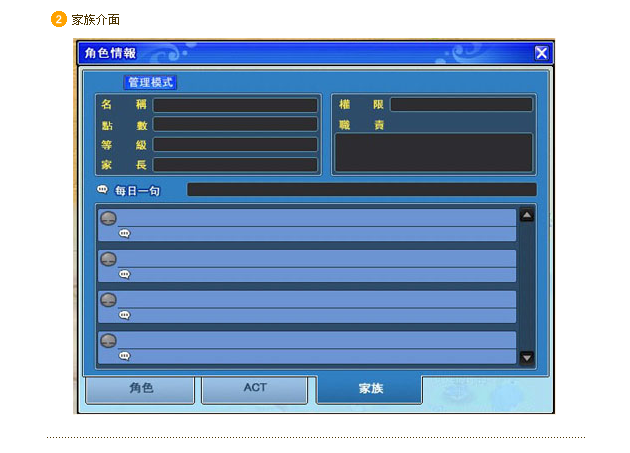Image resolution: width=630 pixels, height=453 pixels.
Task: Click the first member's speech bubble icon
Action: [x=125, y=233]
